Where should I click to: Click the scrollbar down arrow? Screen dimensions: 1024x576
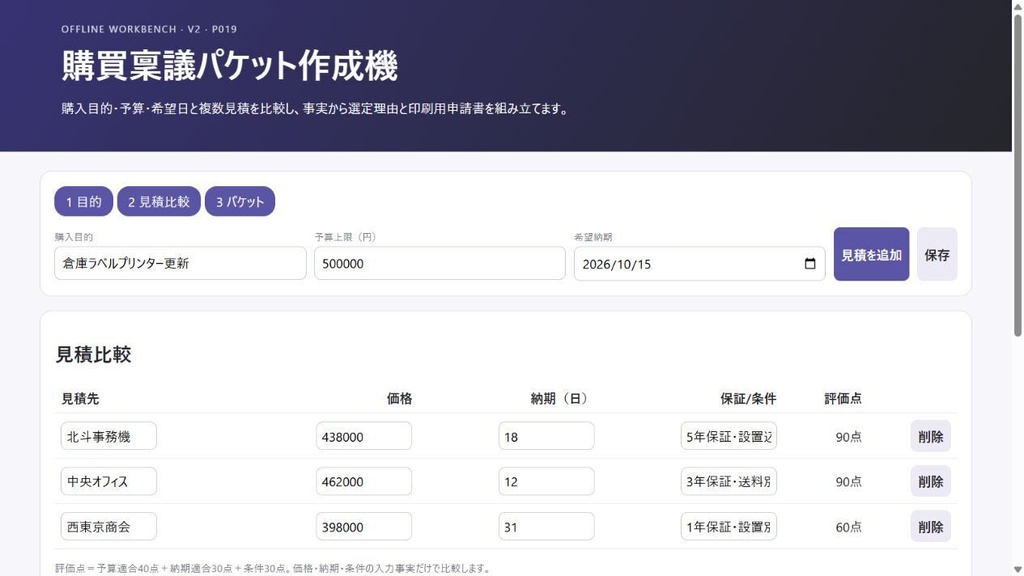click(1017, 570)
